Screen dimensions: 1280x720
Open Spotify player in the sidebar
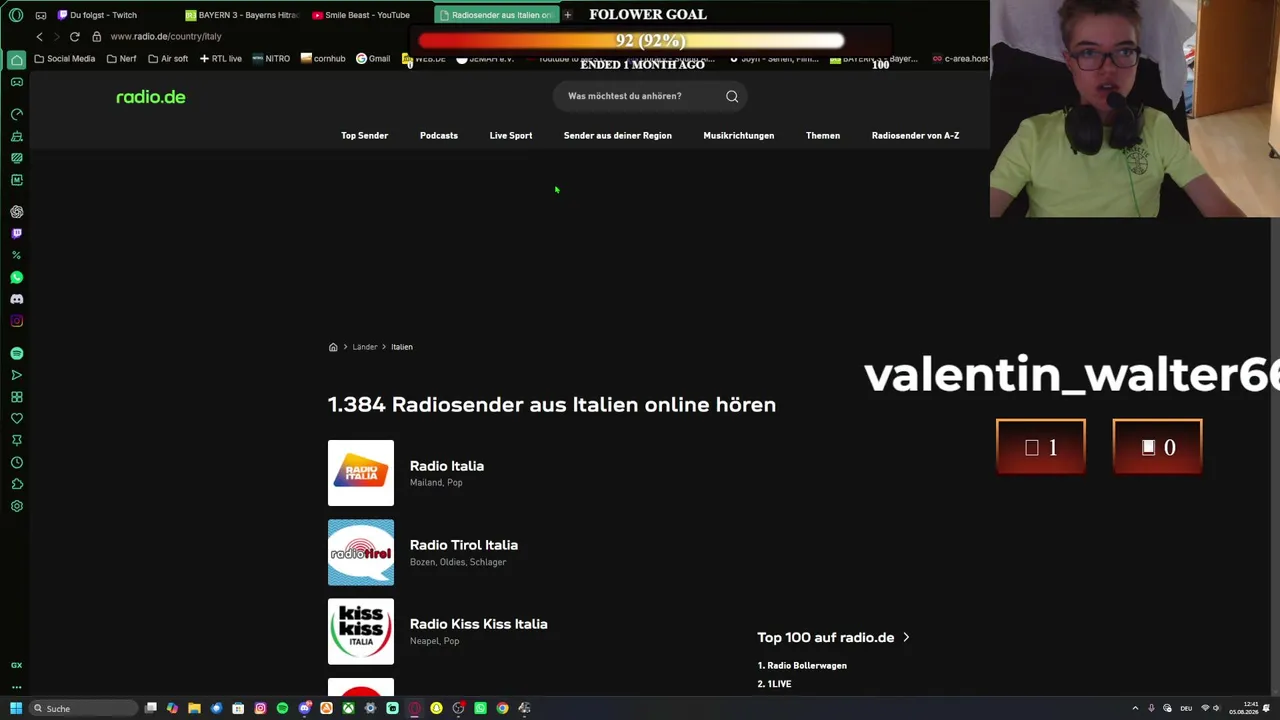17,354
